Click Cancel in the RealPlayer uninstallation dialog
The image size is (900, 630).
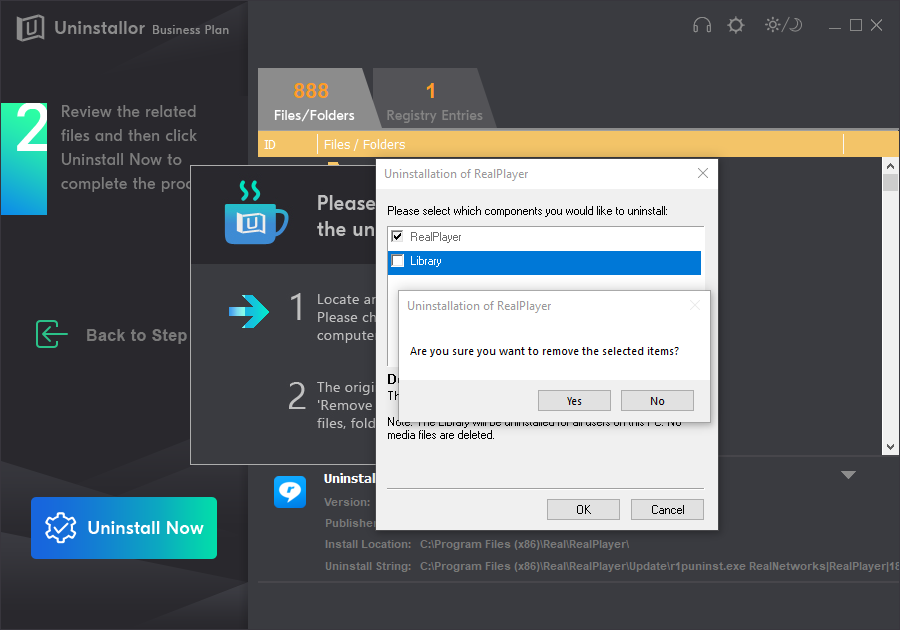click(x=667, y=510)
